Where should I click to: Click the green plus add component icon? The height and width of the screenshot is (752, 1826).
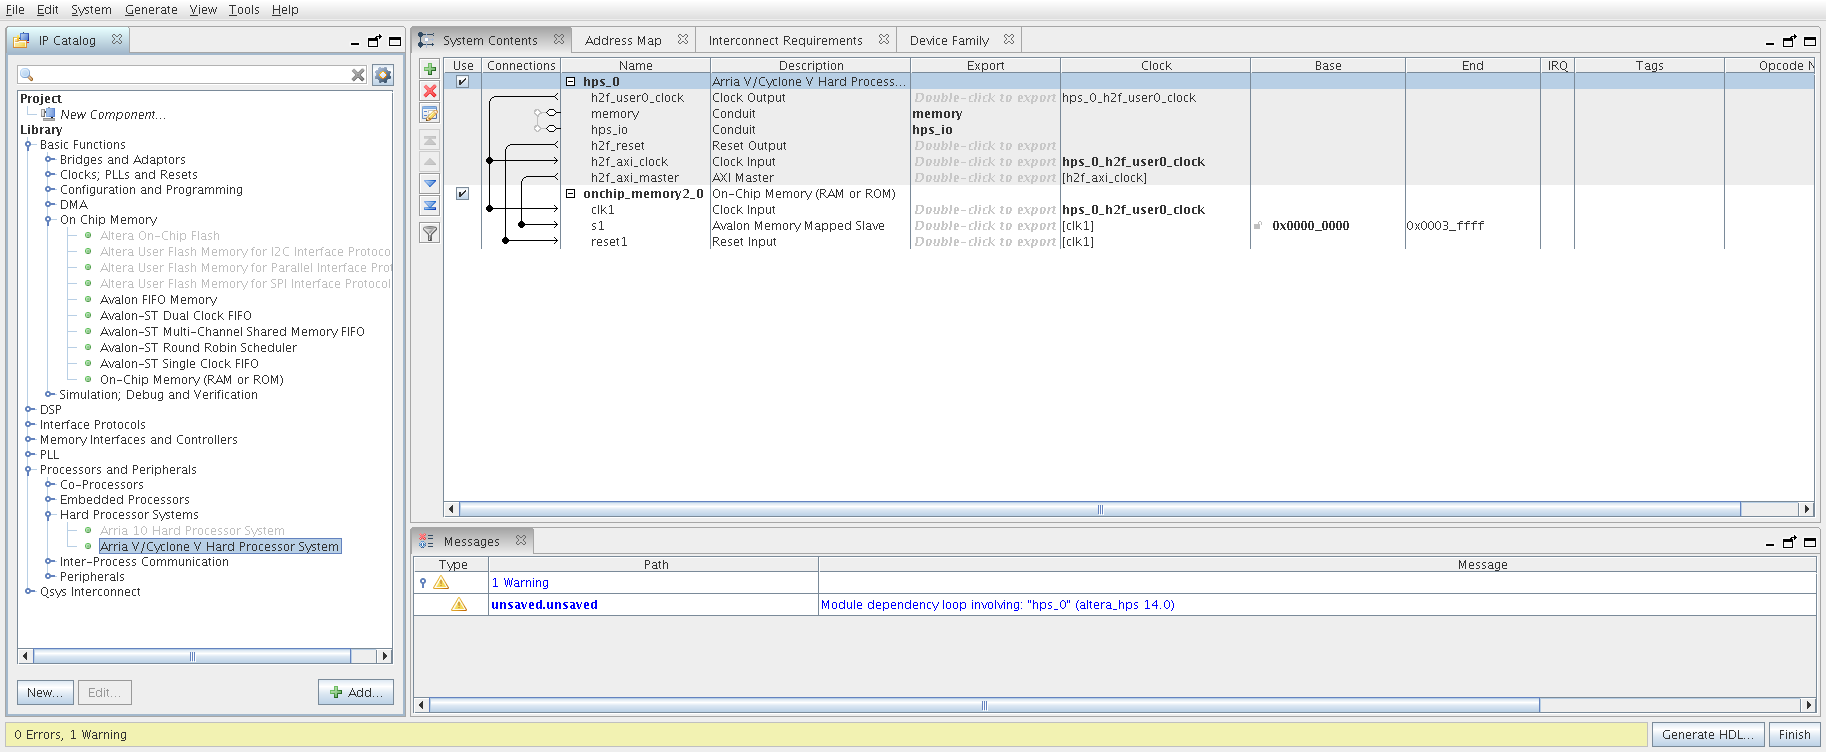point(430,69)
